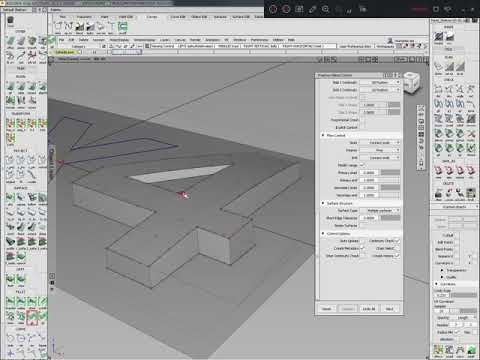Click the red-outlined tool icon in left palette
Screen dimensions: 480x360
pos(32,317)
